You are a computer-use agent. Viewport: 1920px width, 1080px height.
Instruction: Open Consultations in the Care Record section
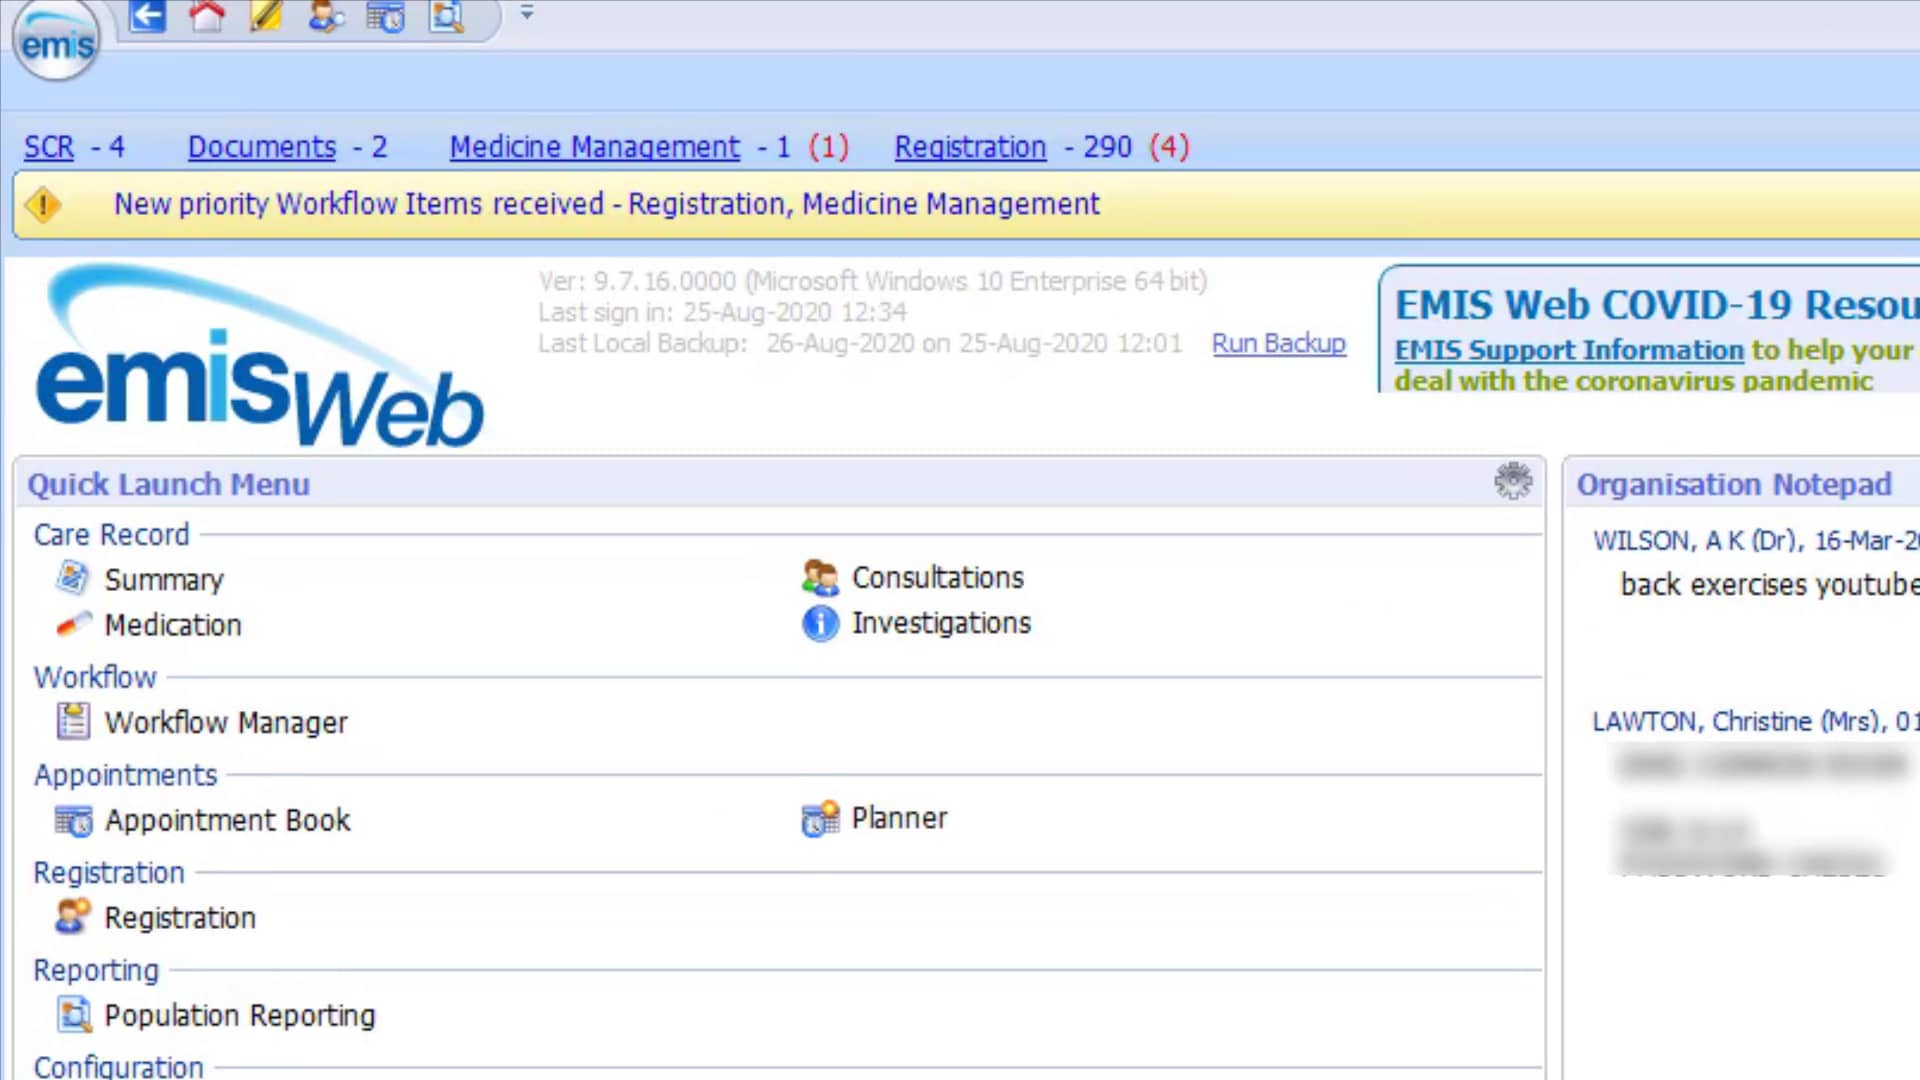click(937, 577)
